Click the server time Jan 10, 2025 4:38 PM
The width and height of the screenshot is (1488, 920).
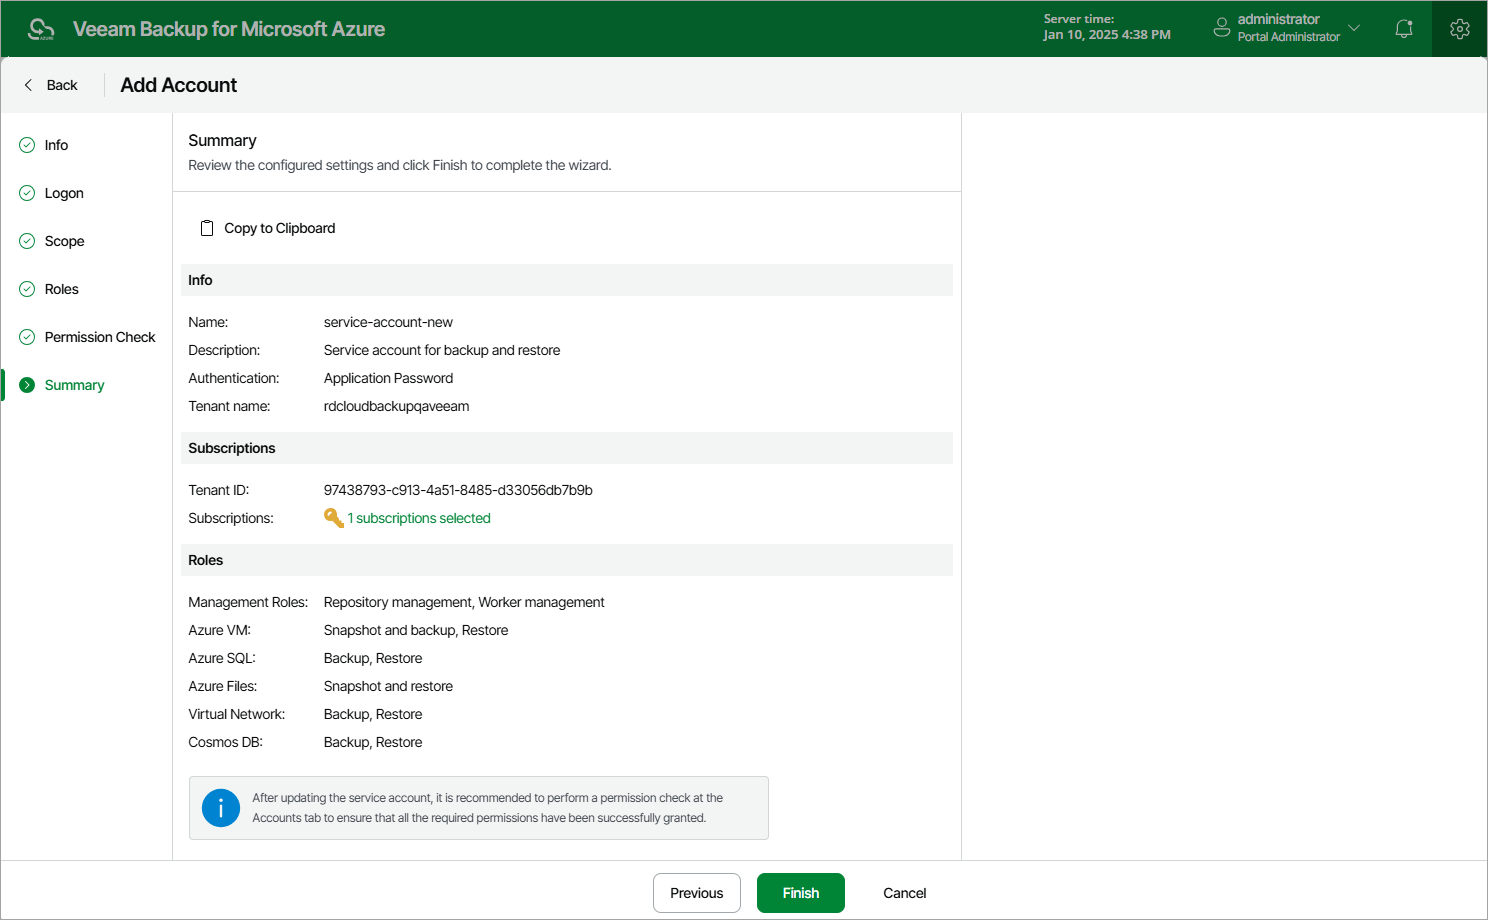[x=1107, y=35]
